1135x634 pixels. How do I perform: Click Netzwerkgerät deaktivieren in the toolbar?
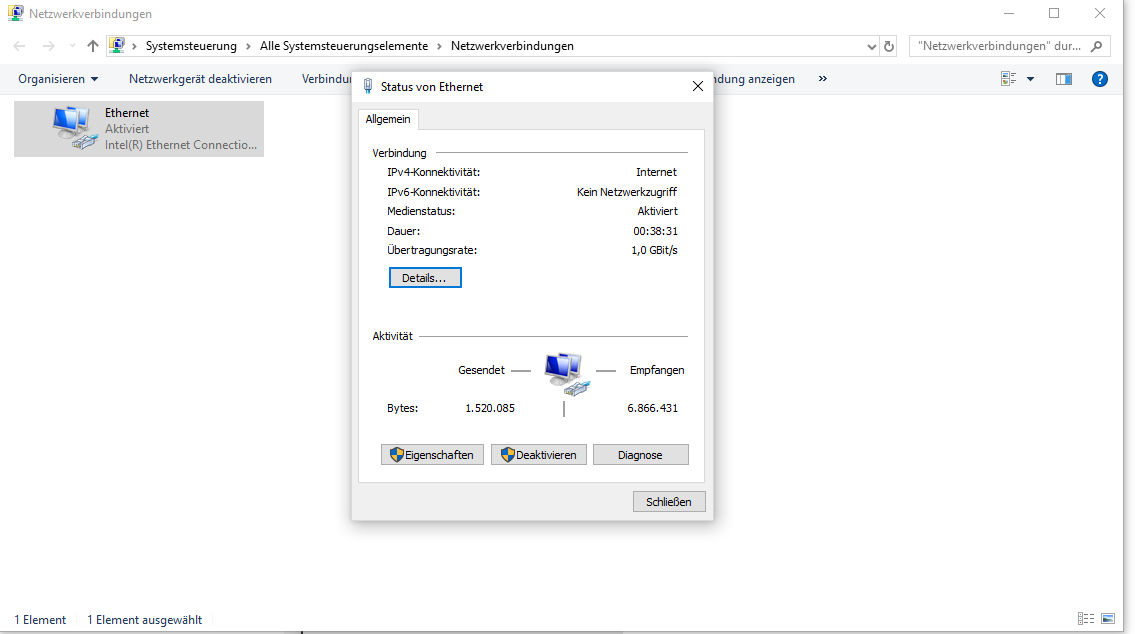[201, 79]
